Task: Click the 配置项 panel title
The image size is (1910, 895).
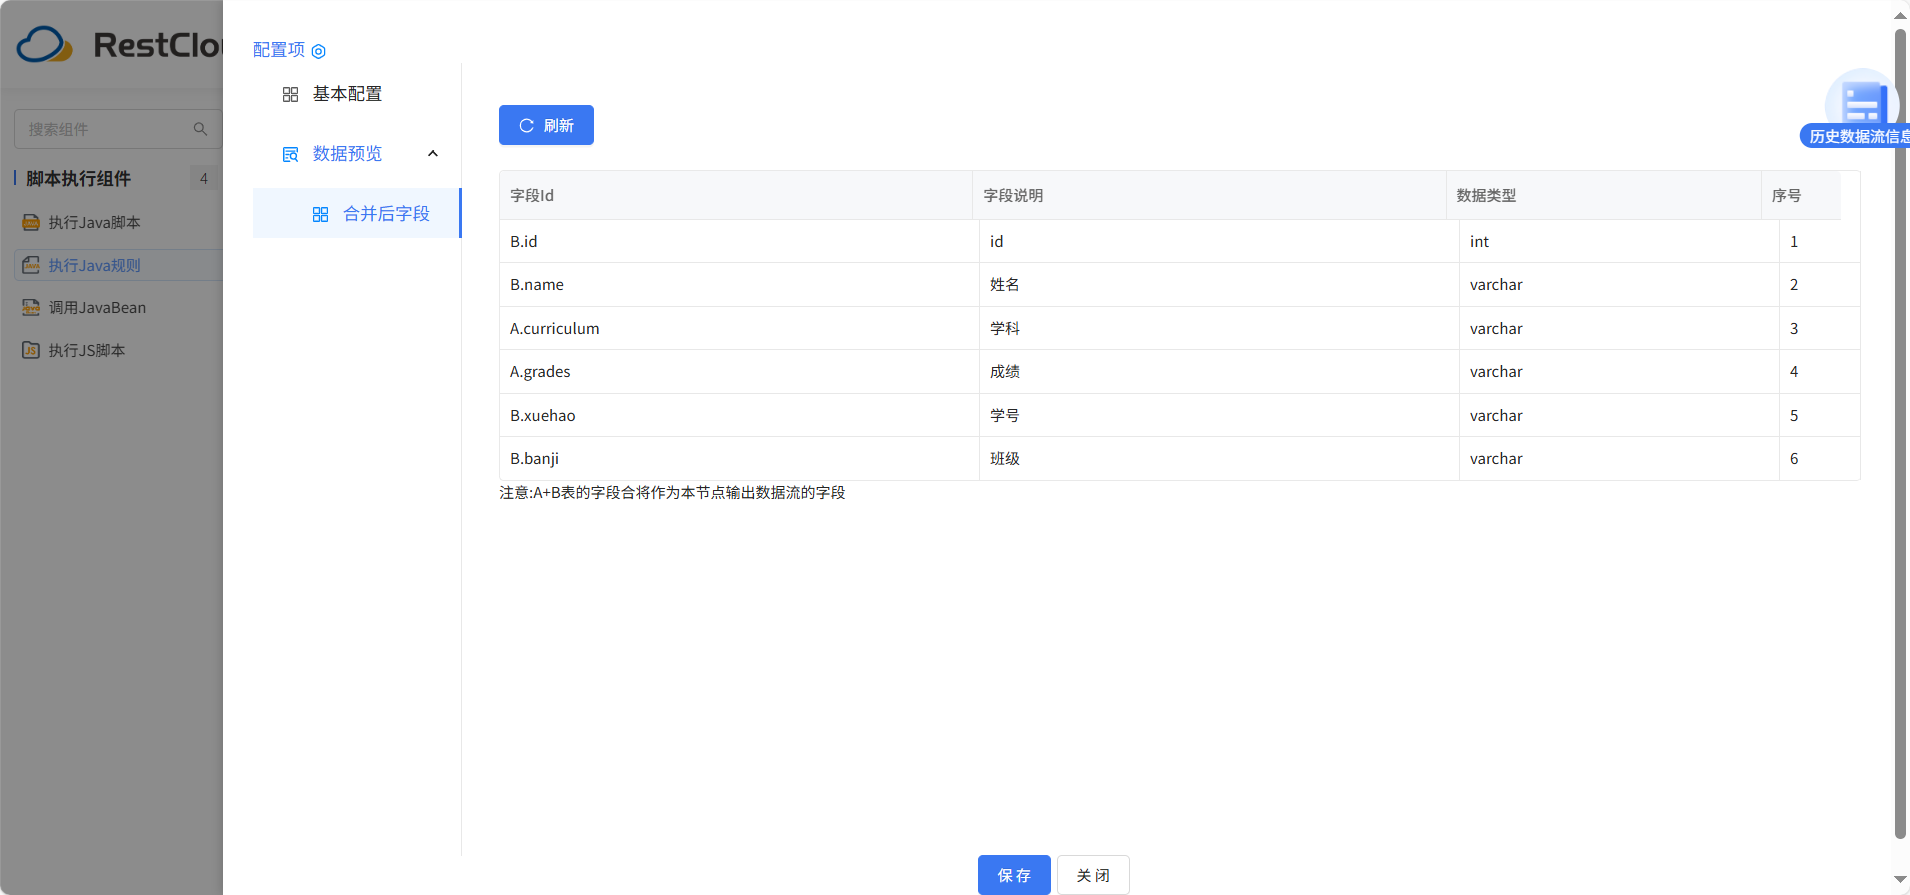Action: (x=279, y=50)
